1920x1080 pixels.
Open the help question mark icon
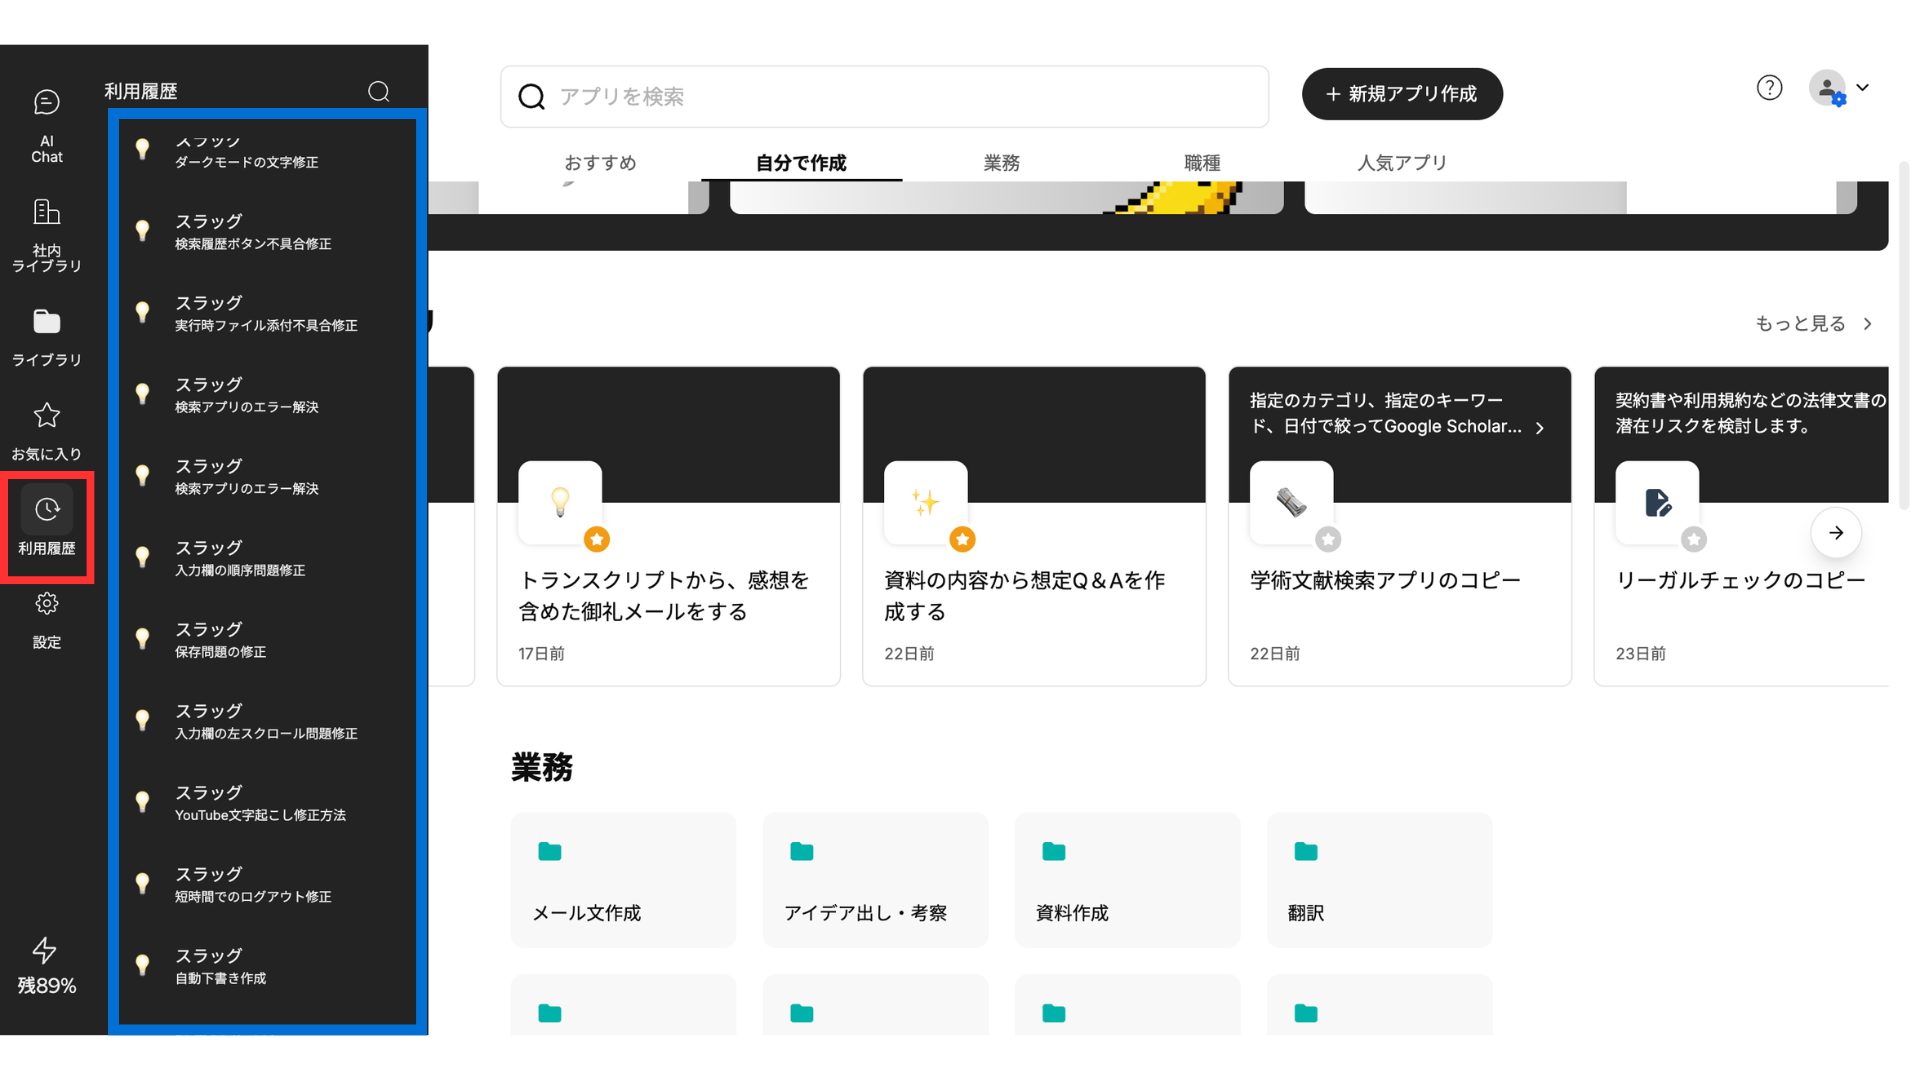(x=1769, y=88)
